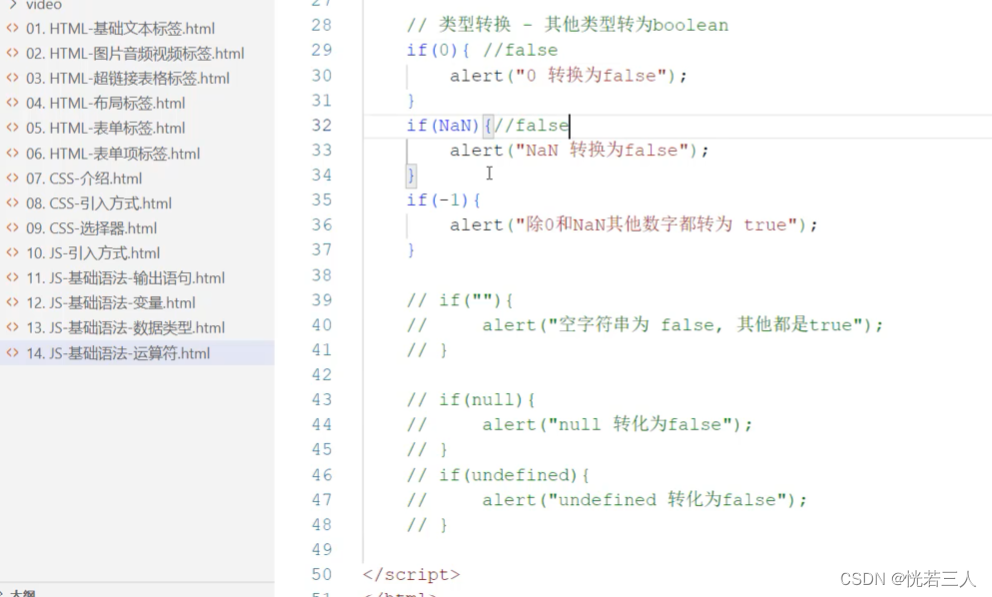Click line number 39 in gutter
This screenshot has width=992, height=597.
click(x=321, y=300)
